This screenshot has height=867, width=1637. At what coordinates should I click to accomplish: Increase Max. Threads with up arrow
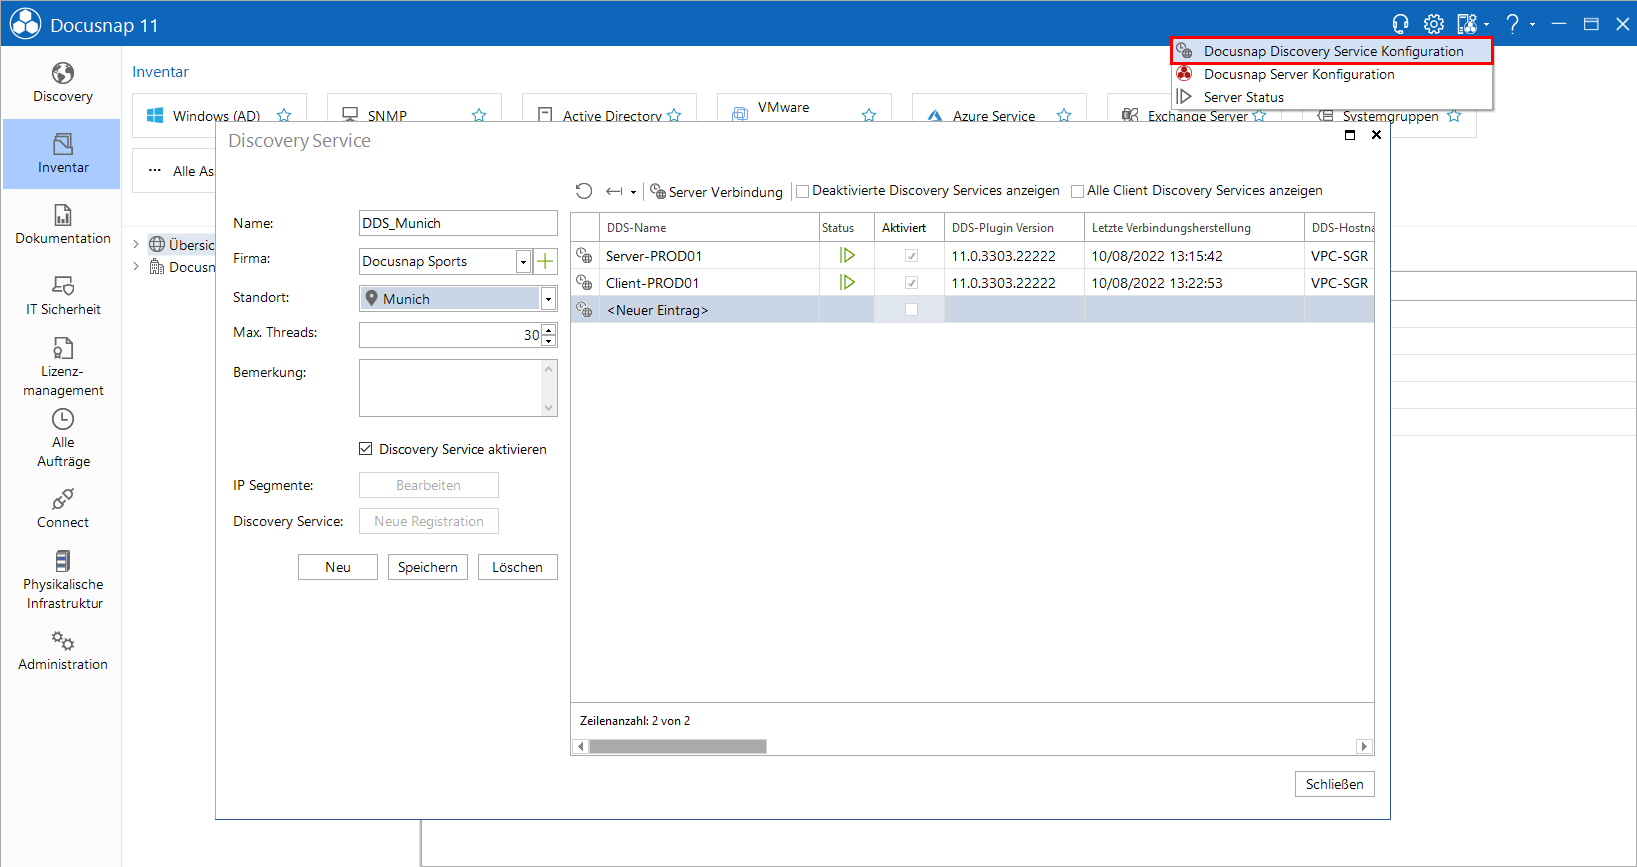click(x=548, y=330)
